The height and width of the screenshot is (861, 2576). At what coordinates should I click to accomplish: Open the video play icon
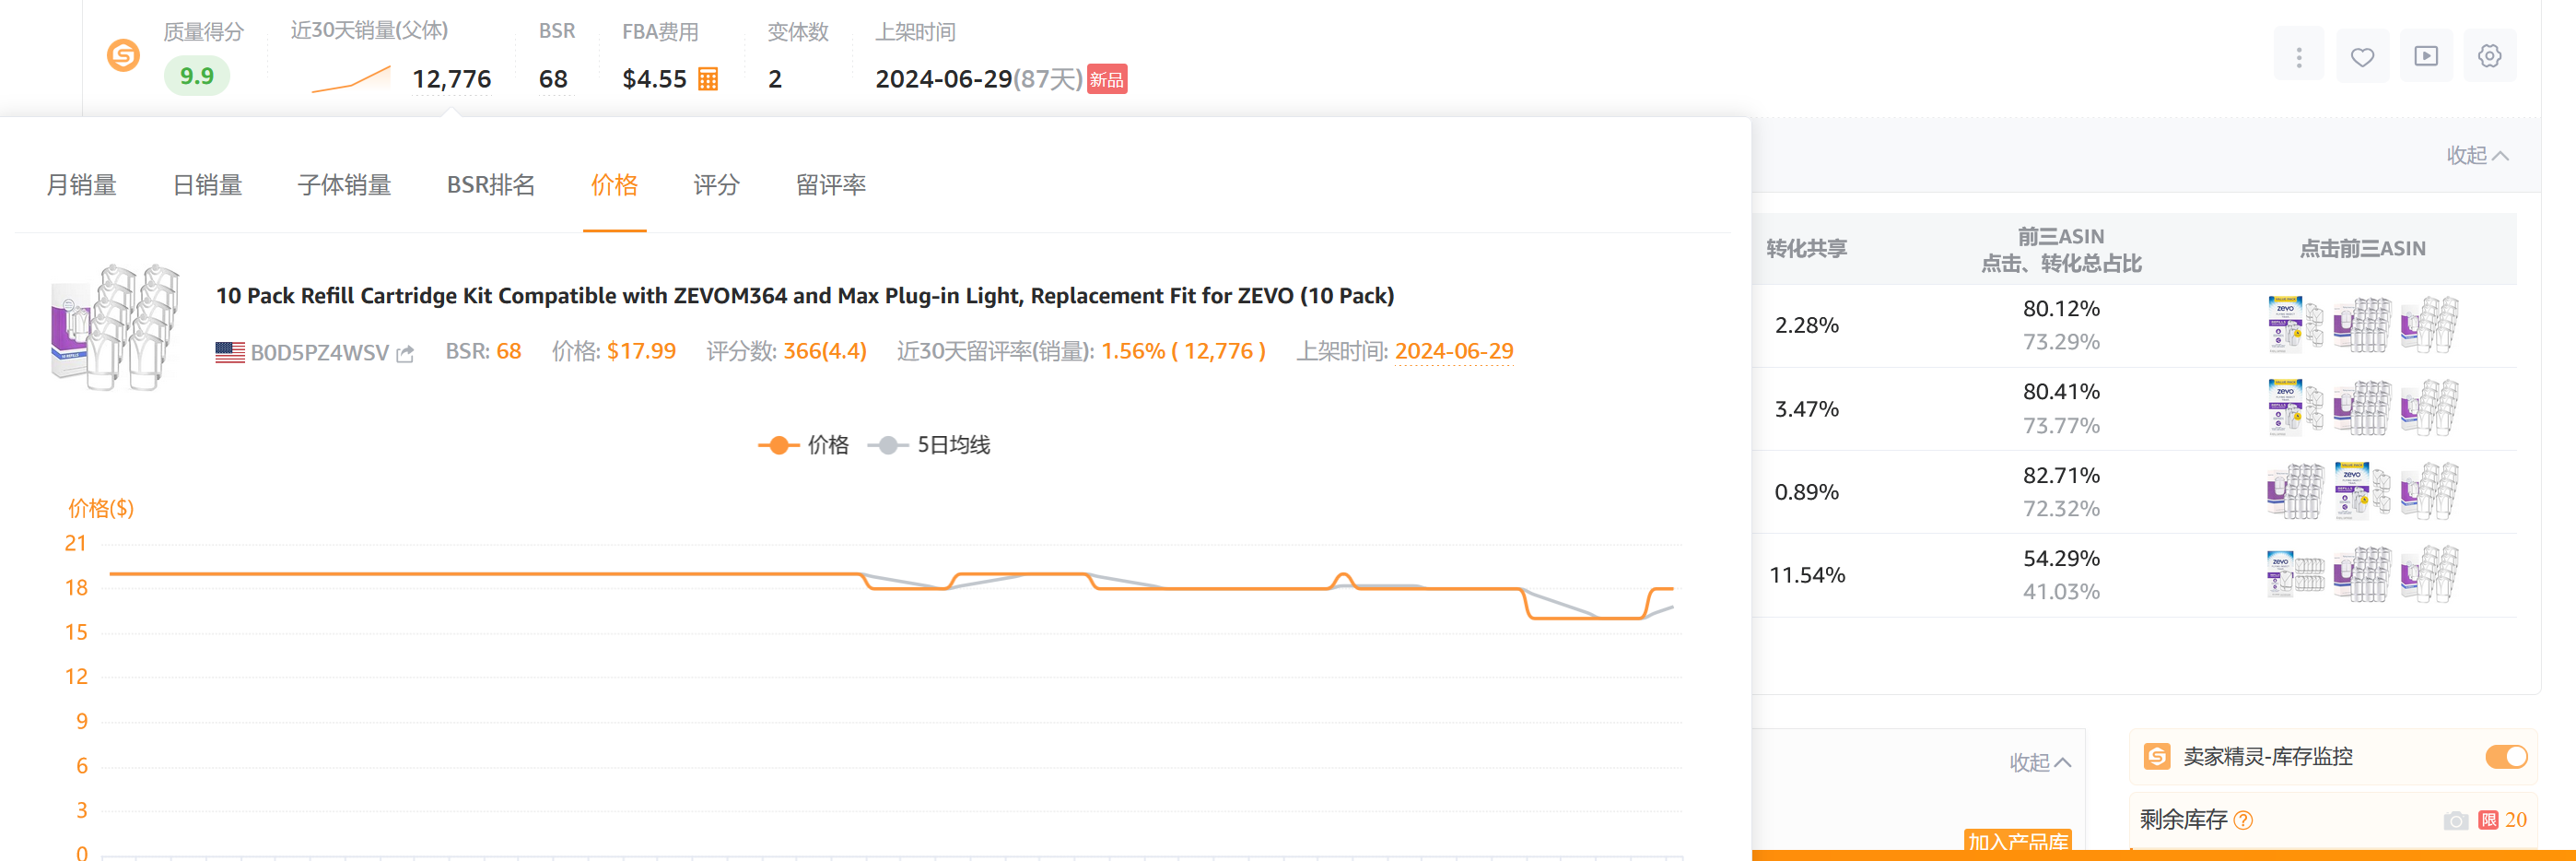point(2426,57)
